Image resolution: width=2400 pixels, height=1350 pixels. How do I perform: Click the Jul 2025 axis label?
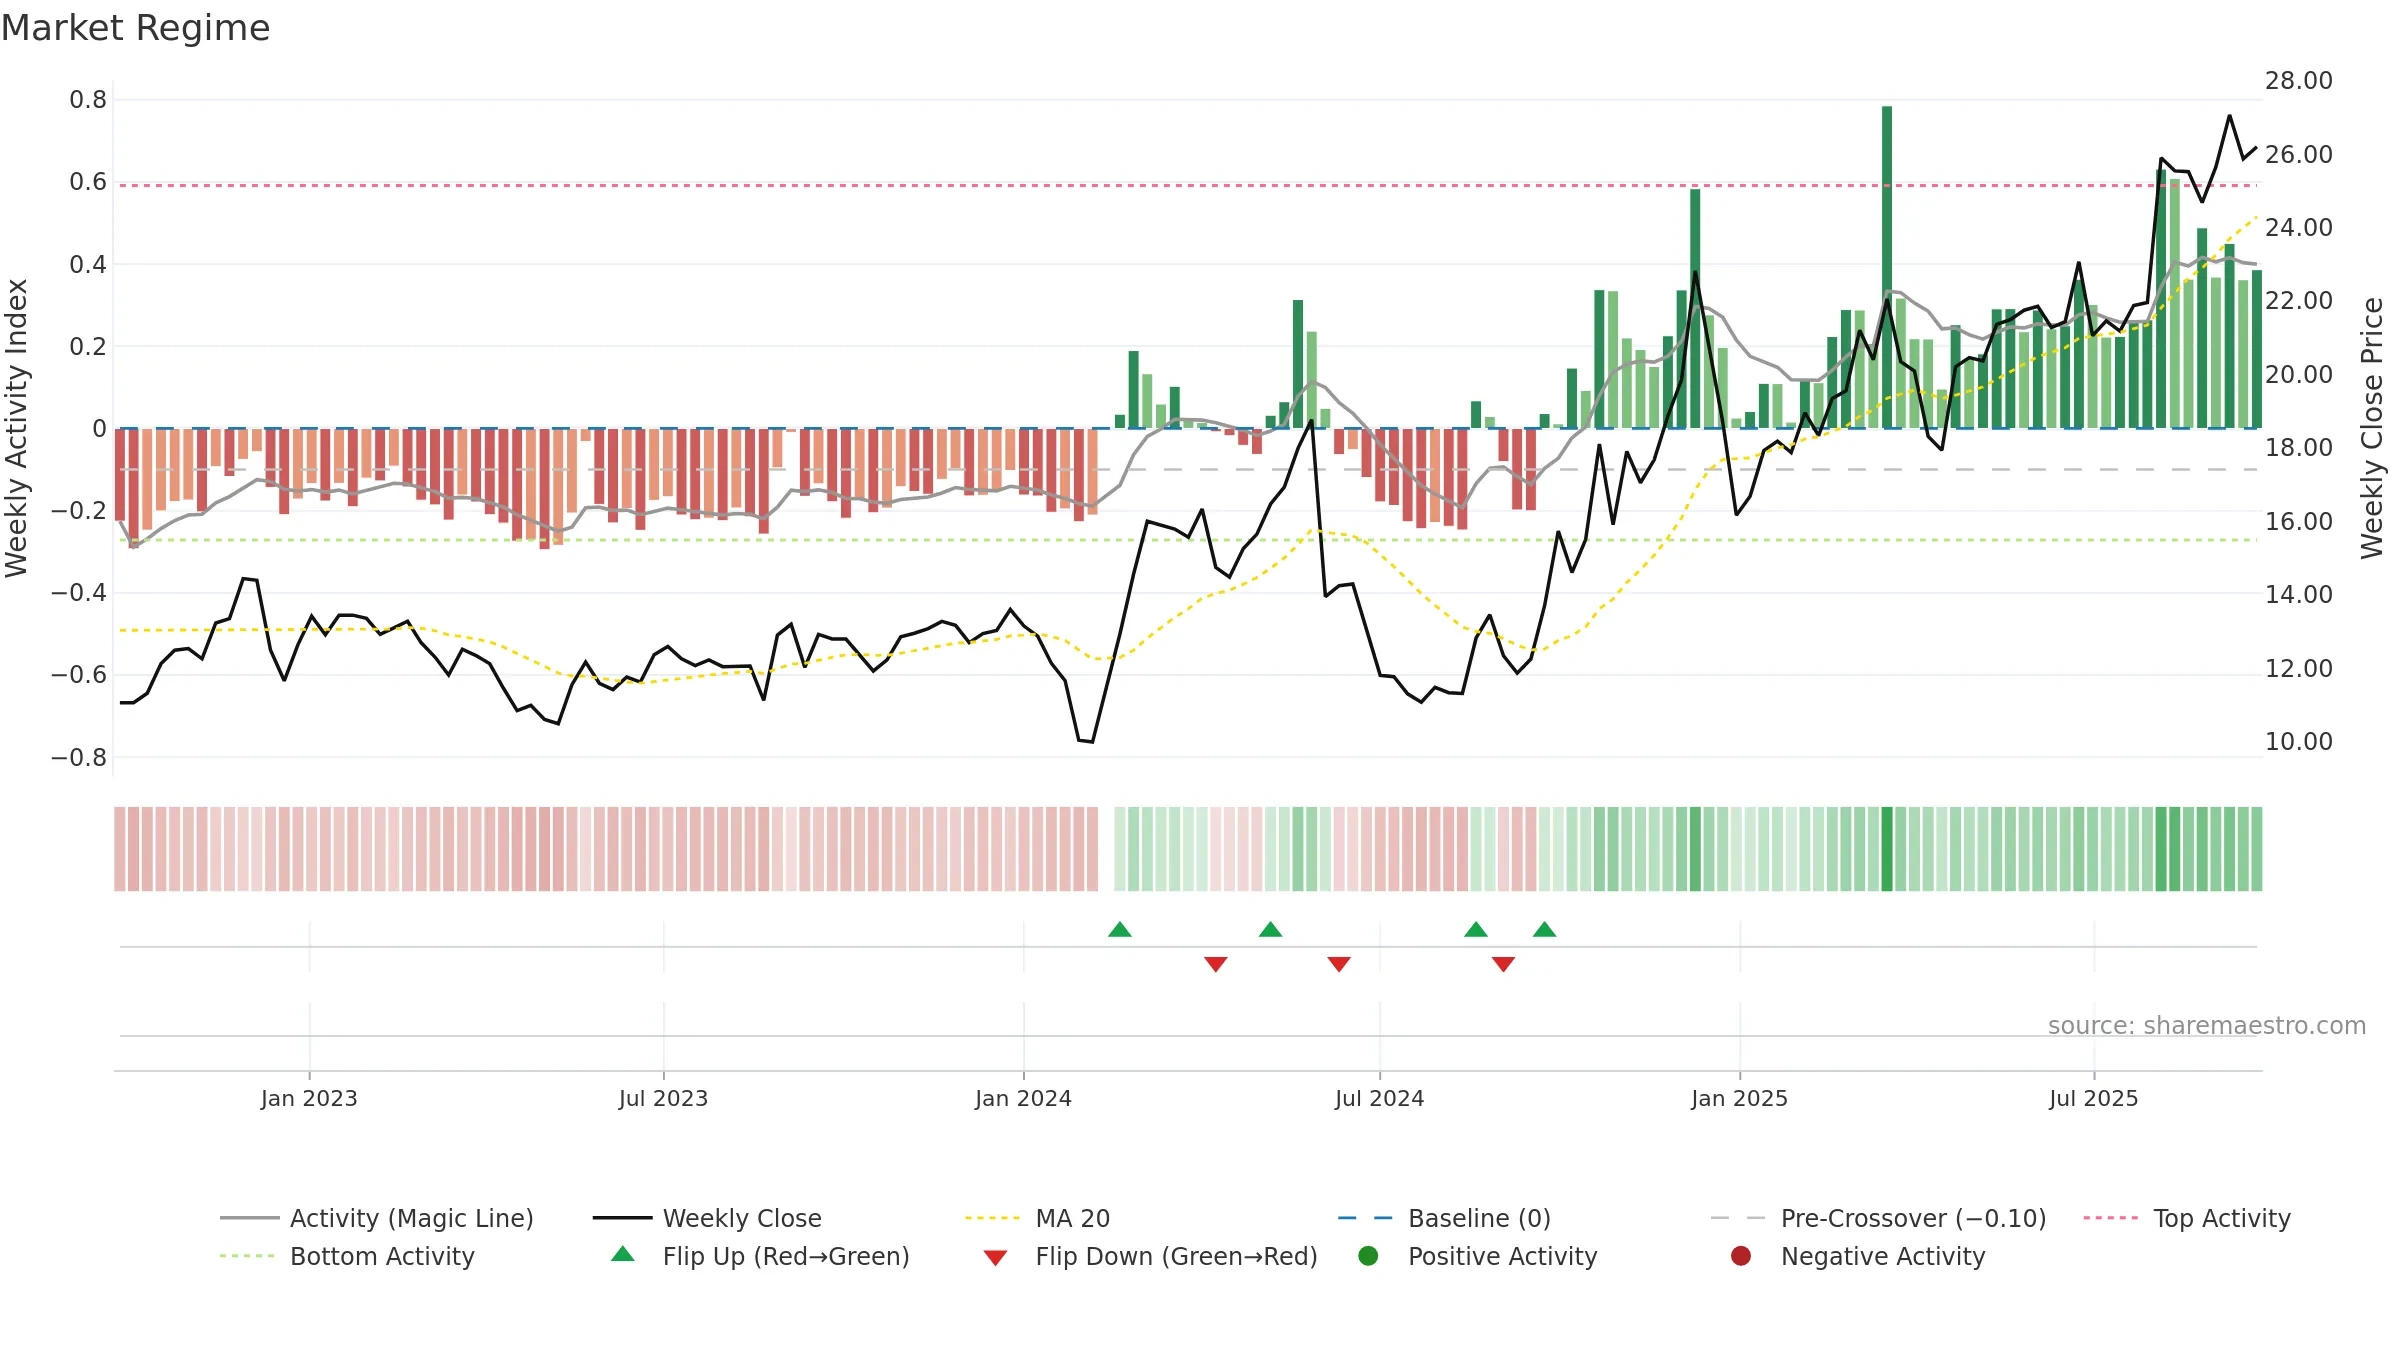click(x=2093, y=1098)
